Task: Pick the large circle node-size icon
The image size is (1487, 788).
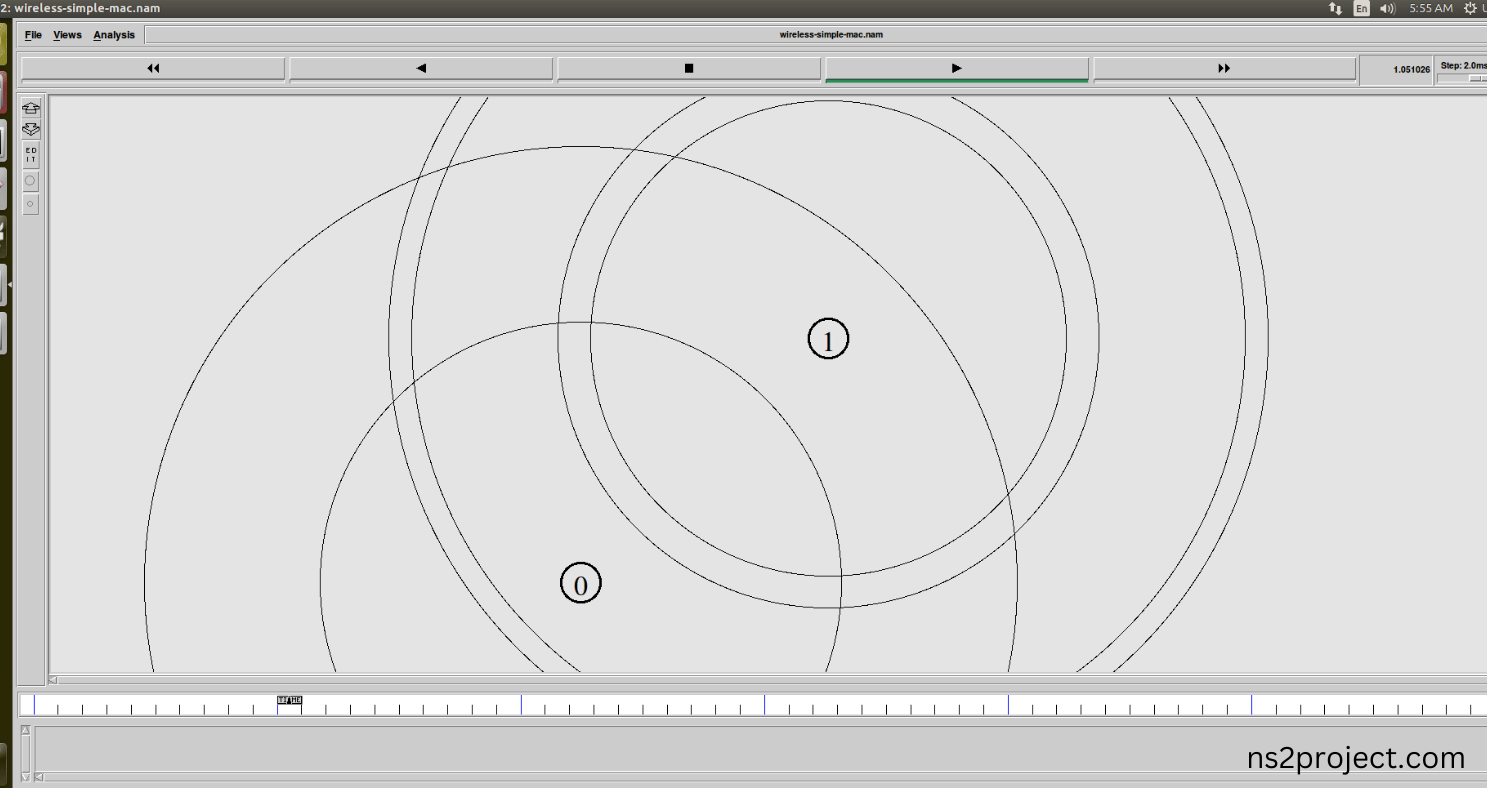Action: pyautogui.click(x=31, y=181)
